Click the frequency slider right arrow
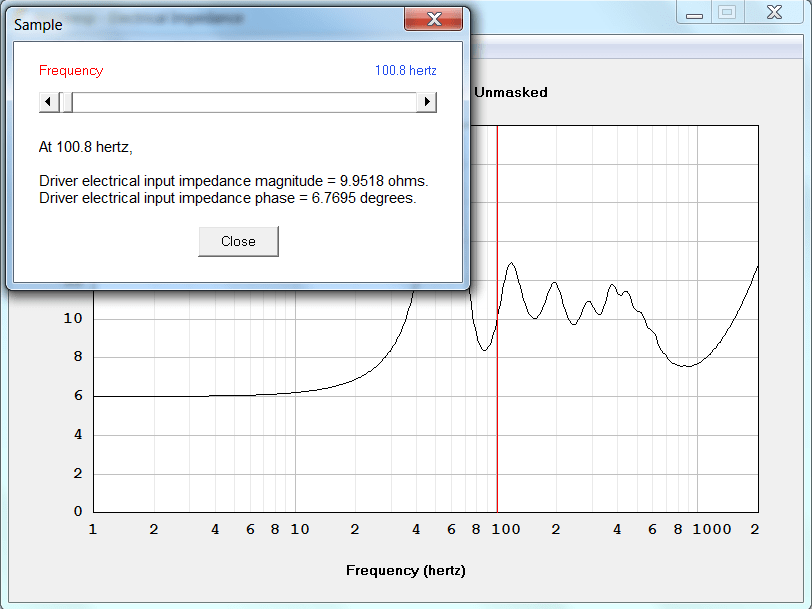Screen dimensions: 812x609 (427, 102)
